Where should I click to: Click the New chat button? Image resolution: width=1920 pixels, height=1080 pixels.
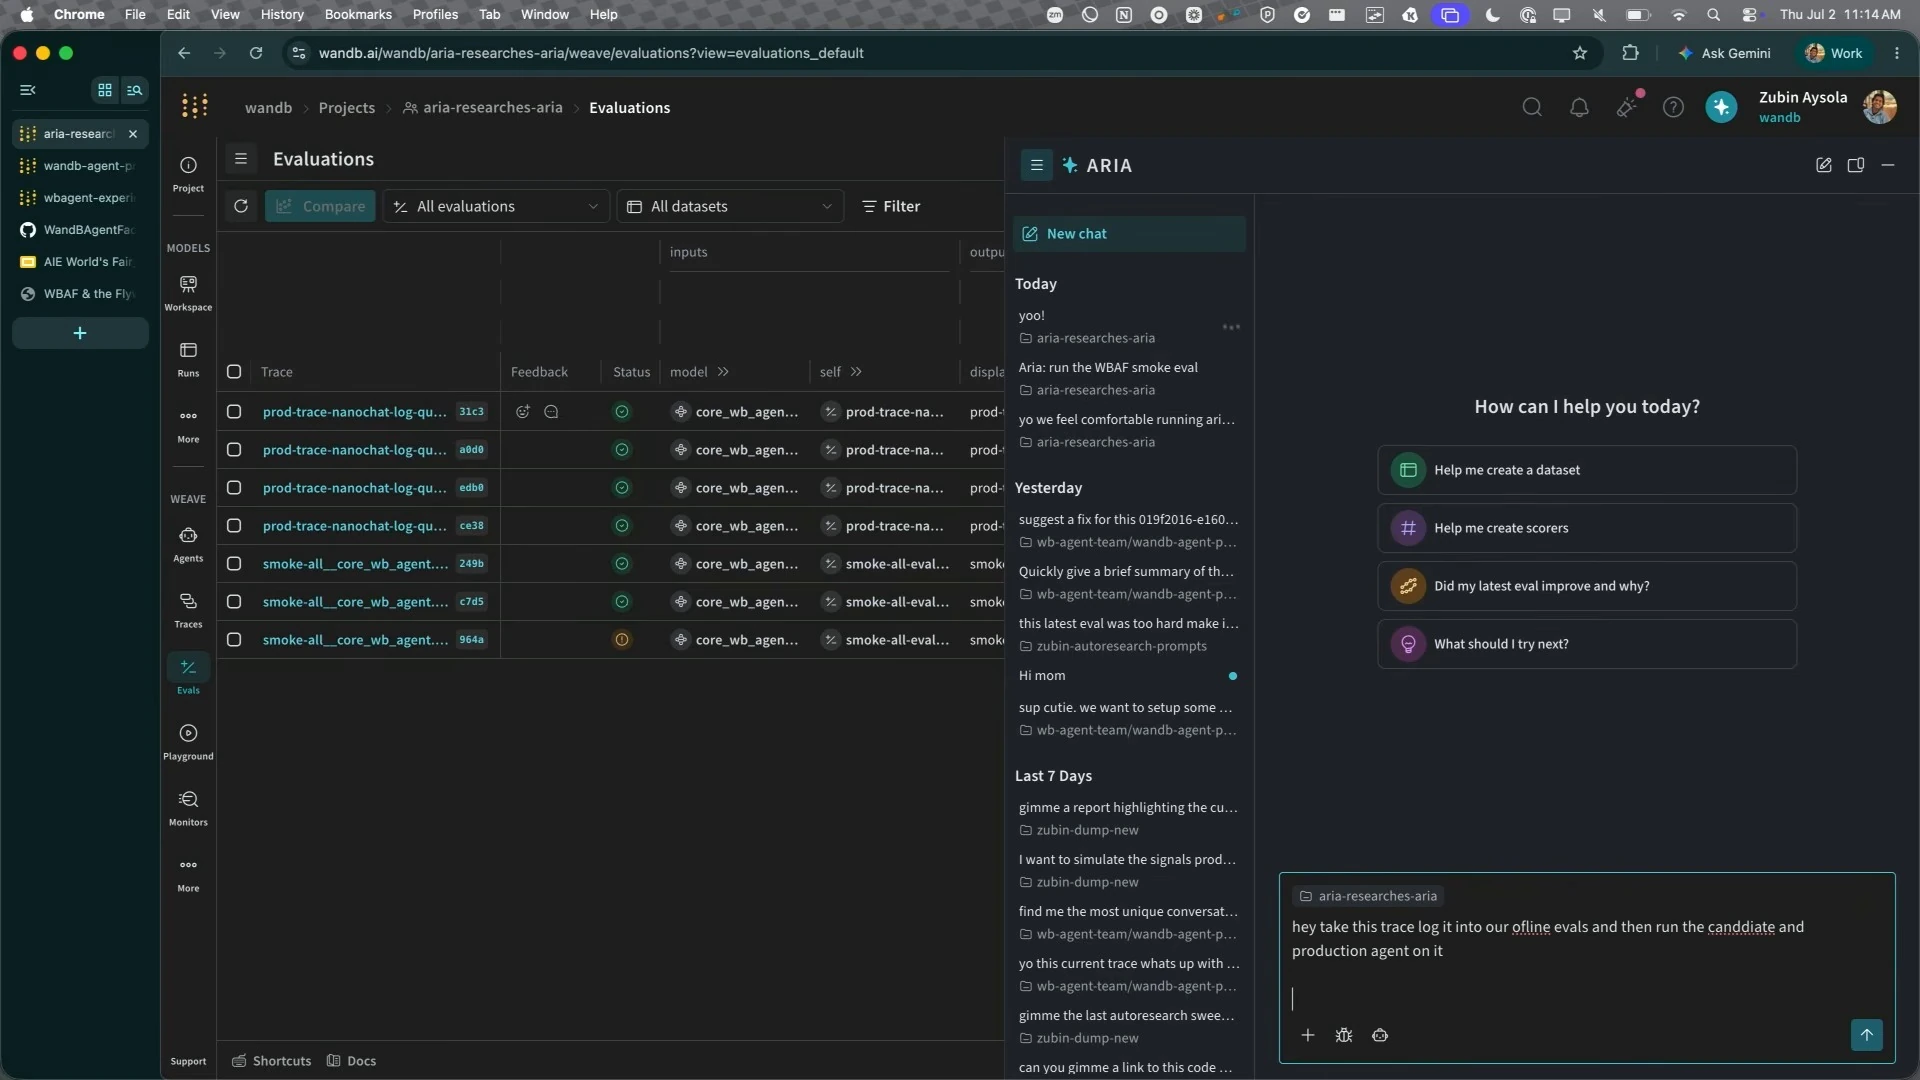click(1129, 234)
